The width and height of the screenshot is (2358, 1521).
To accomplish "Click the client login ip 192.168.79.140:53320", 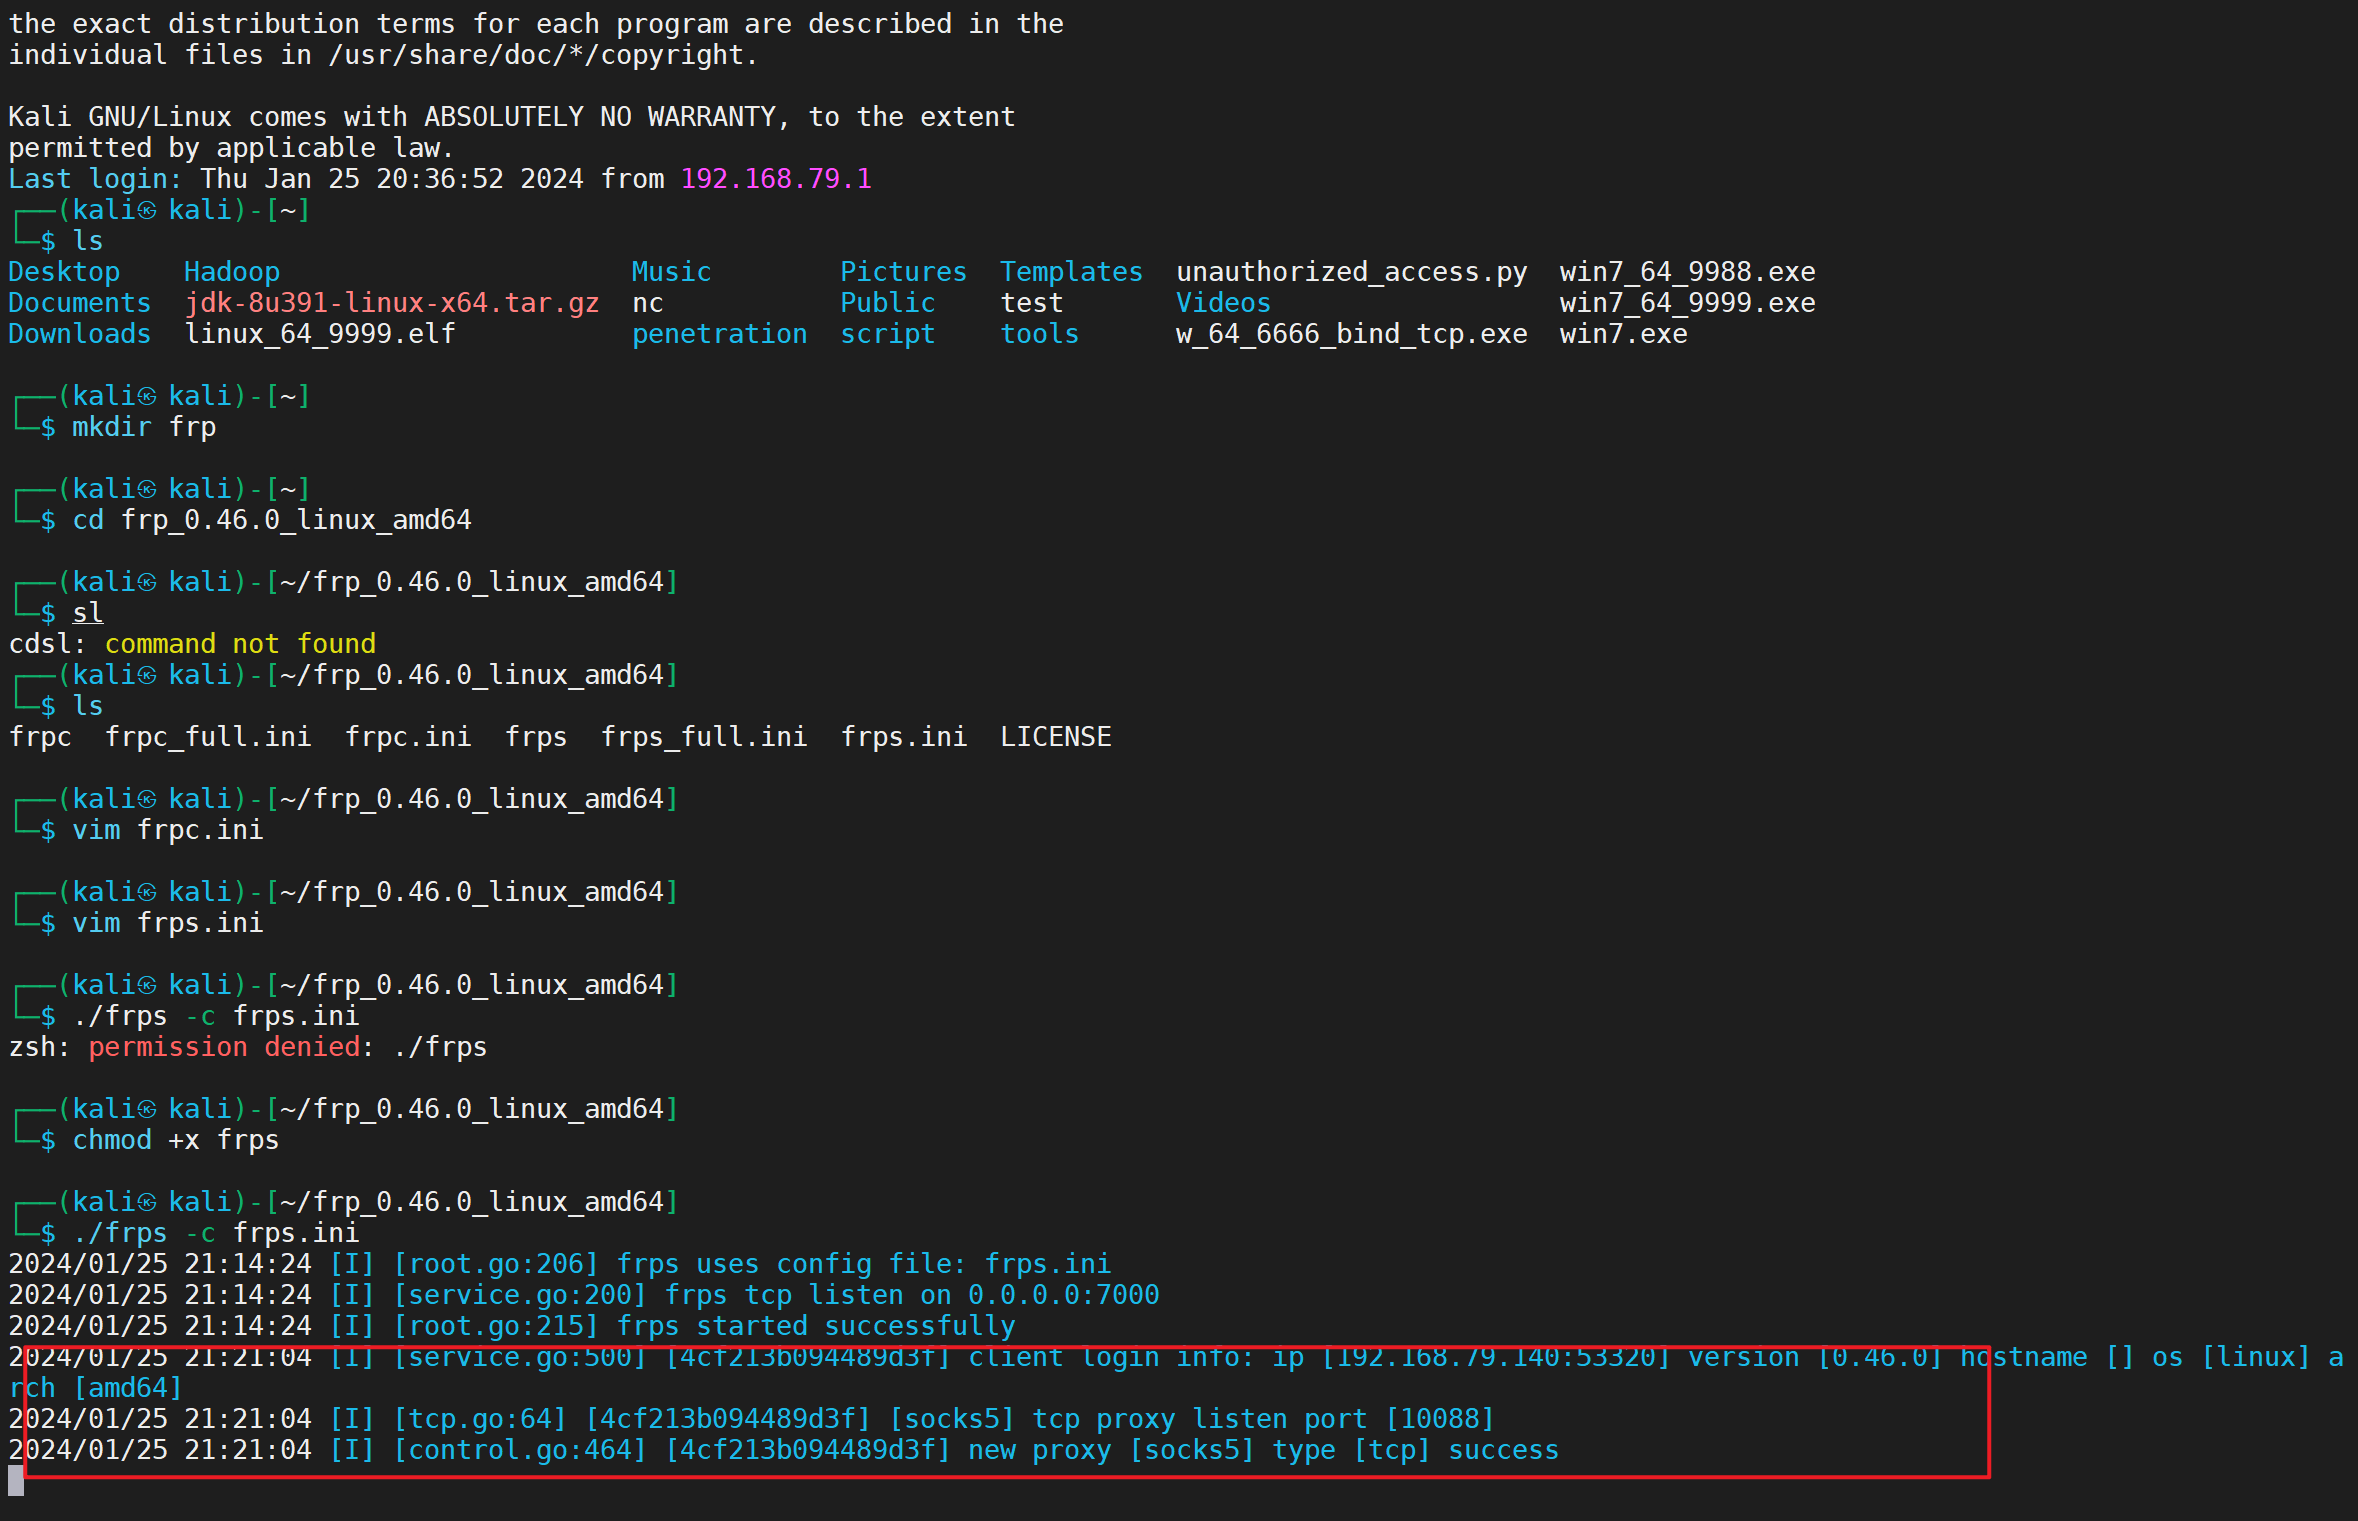I will (x=1496, y=1358).
